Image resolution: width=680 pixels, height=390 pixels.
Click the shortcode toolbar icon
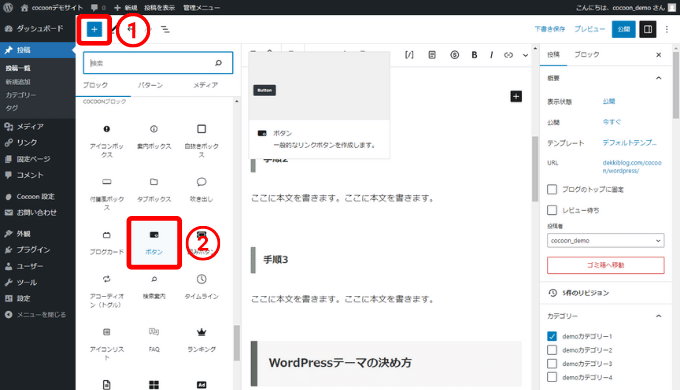[409, 55]
